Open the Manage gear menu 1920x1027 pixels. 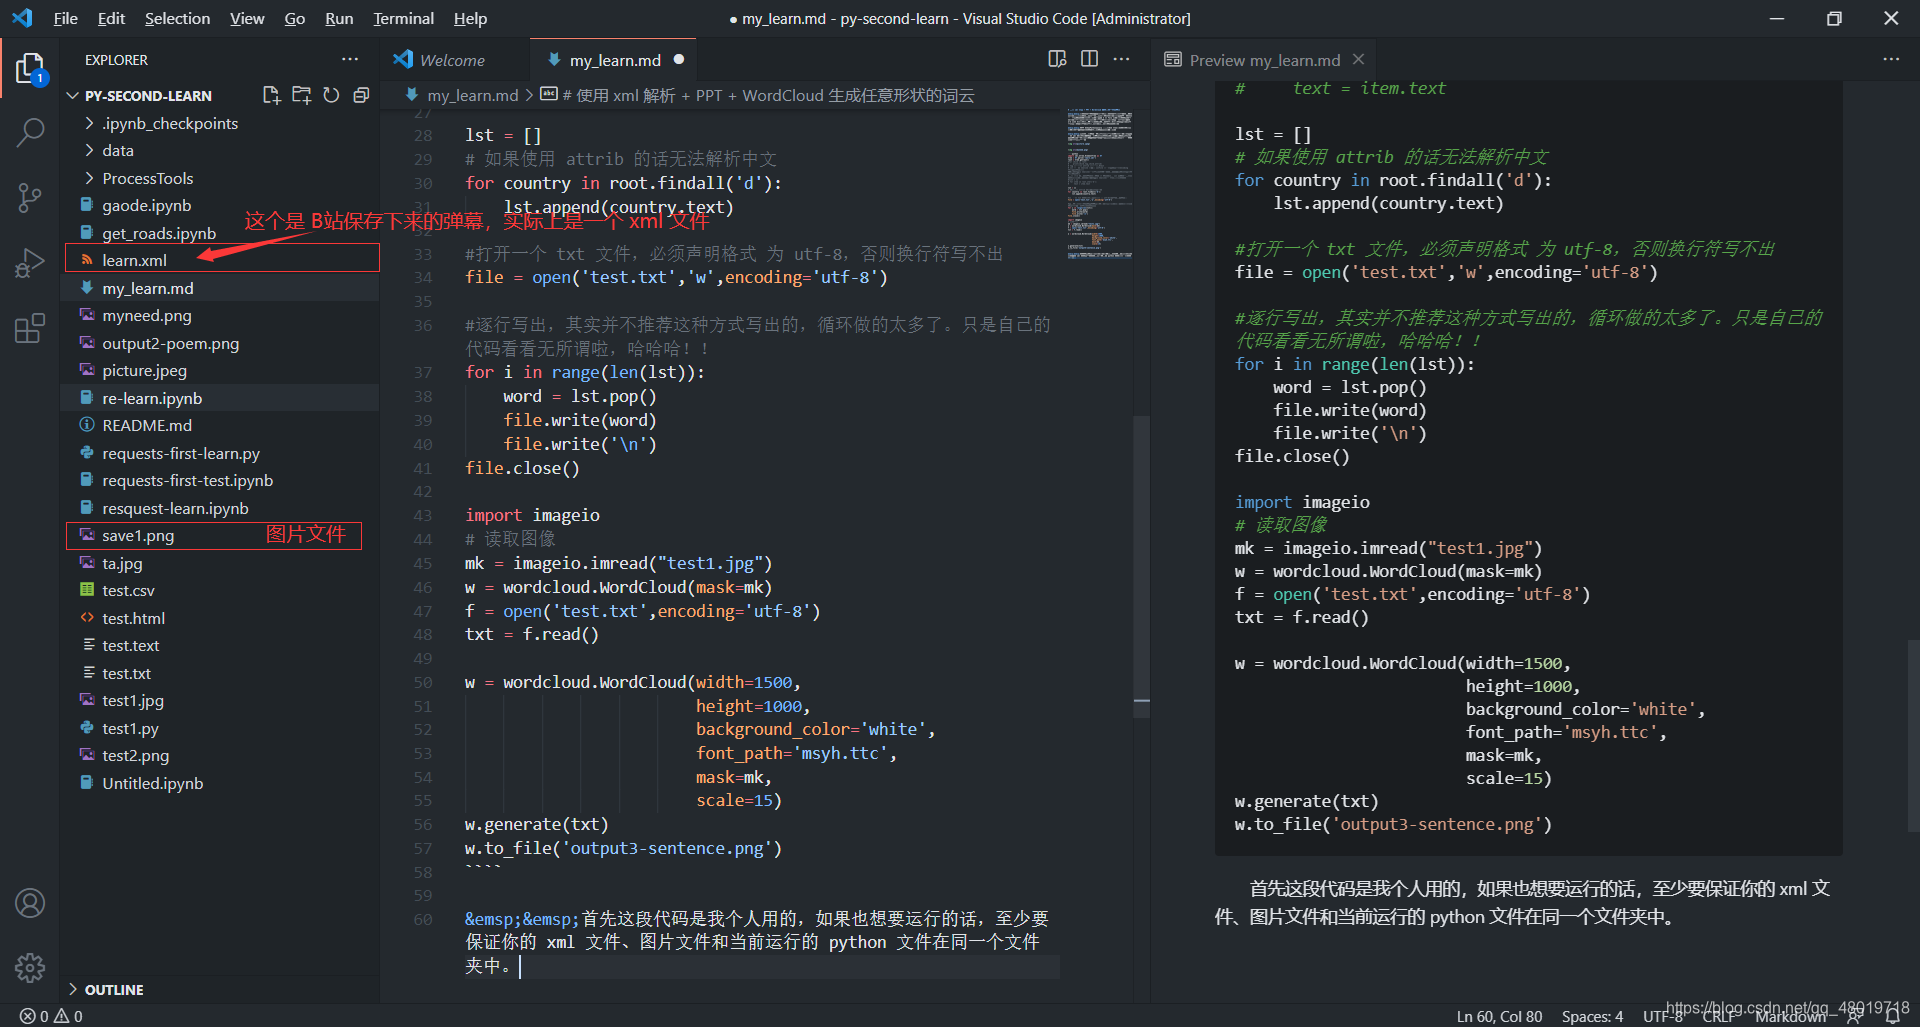[x=30, y=967]
